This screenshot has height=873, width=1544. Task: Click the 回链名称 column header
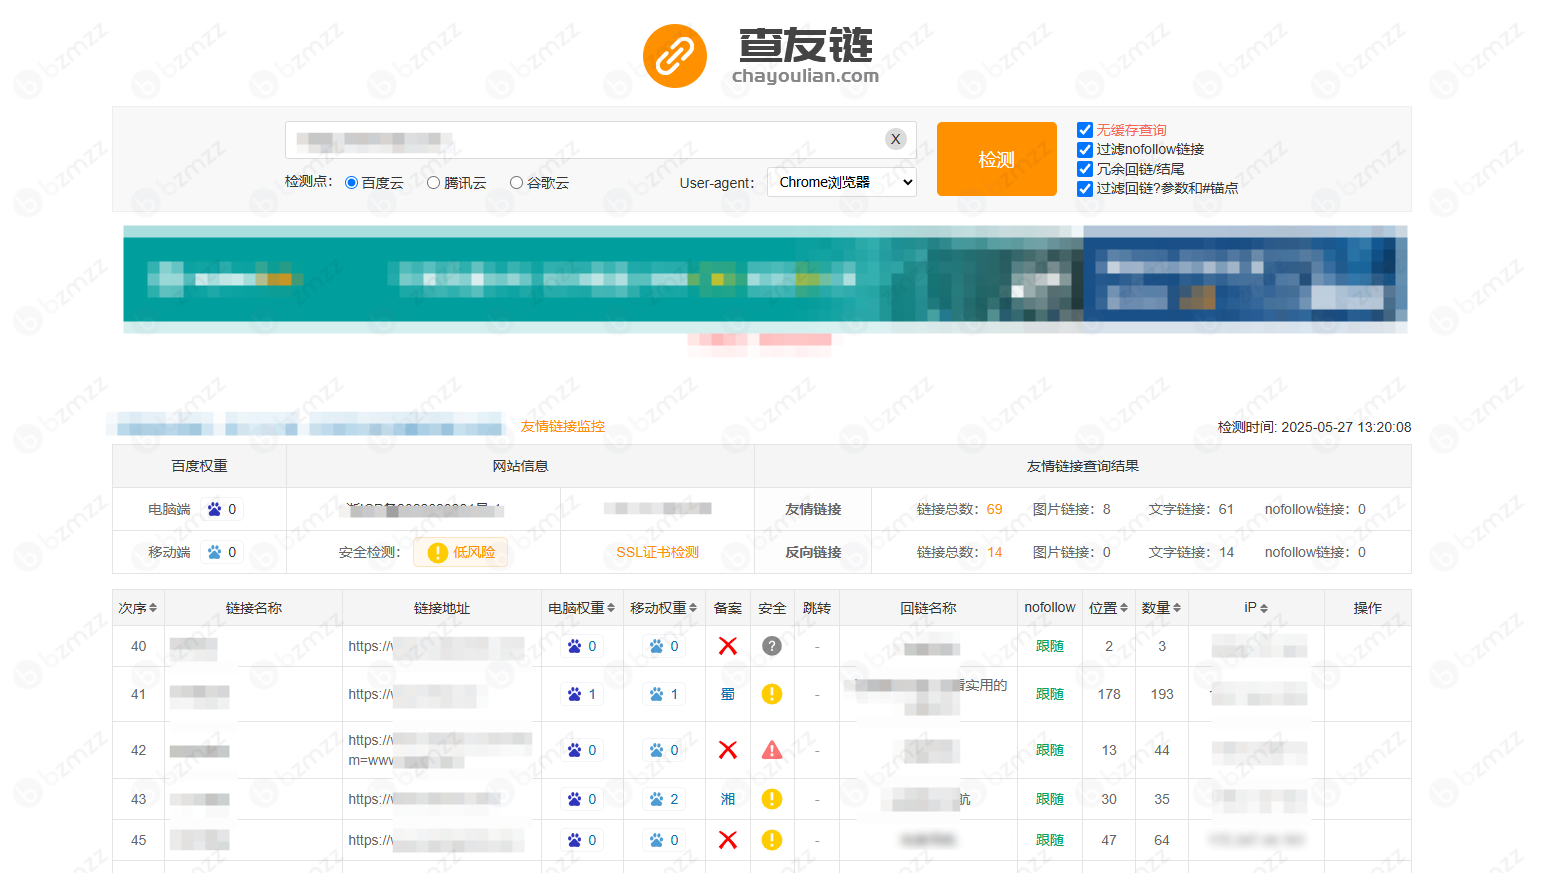click(928, 608)
